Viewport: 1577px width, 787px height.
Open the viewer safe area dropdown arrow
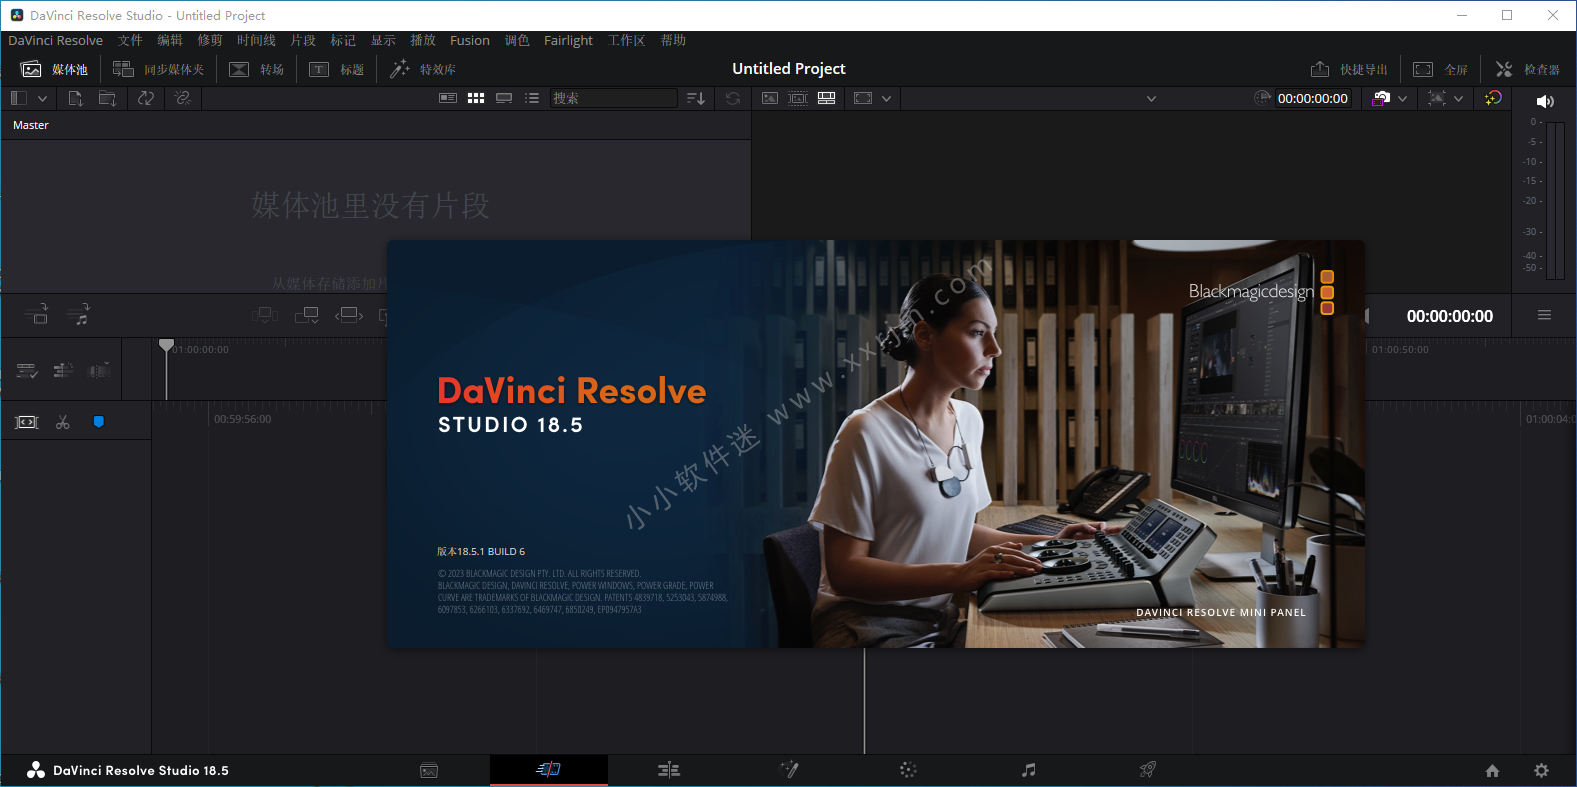886,98
